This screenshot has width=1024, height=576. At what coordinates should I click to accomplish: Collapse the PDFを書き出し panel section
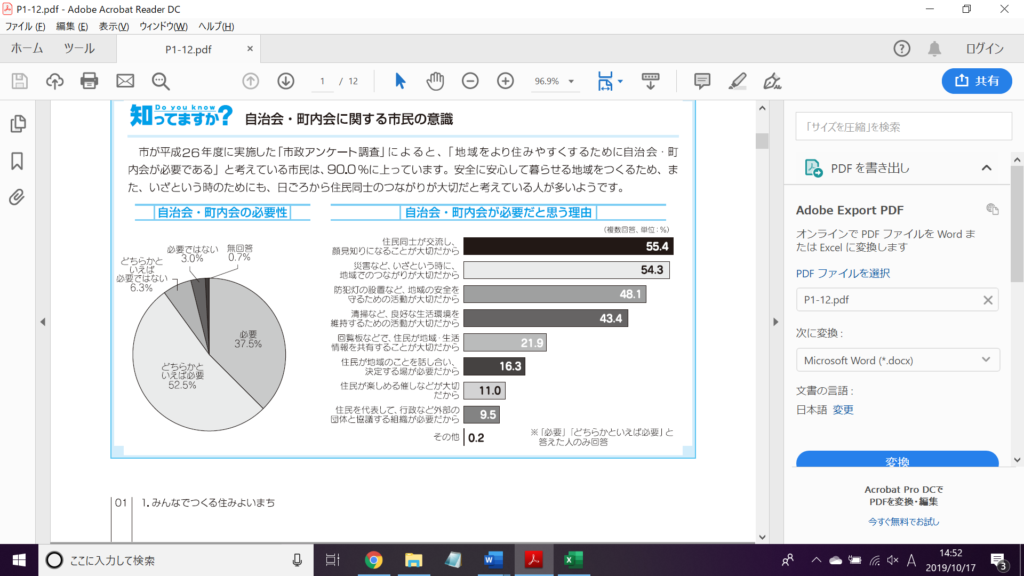[986, 168]
